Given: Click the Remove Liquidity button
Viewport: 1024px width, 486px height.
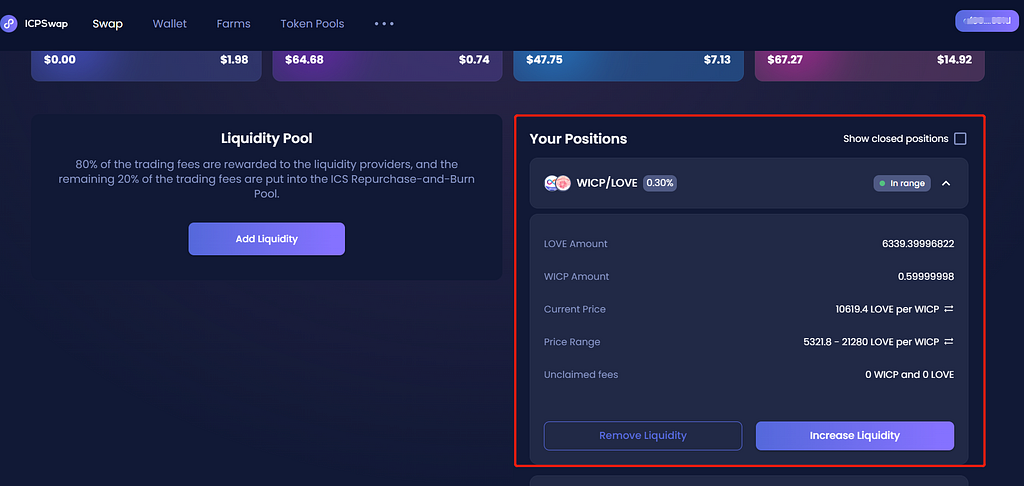Looking at the screenshot, I should 643,436.
